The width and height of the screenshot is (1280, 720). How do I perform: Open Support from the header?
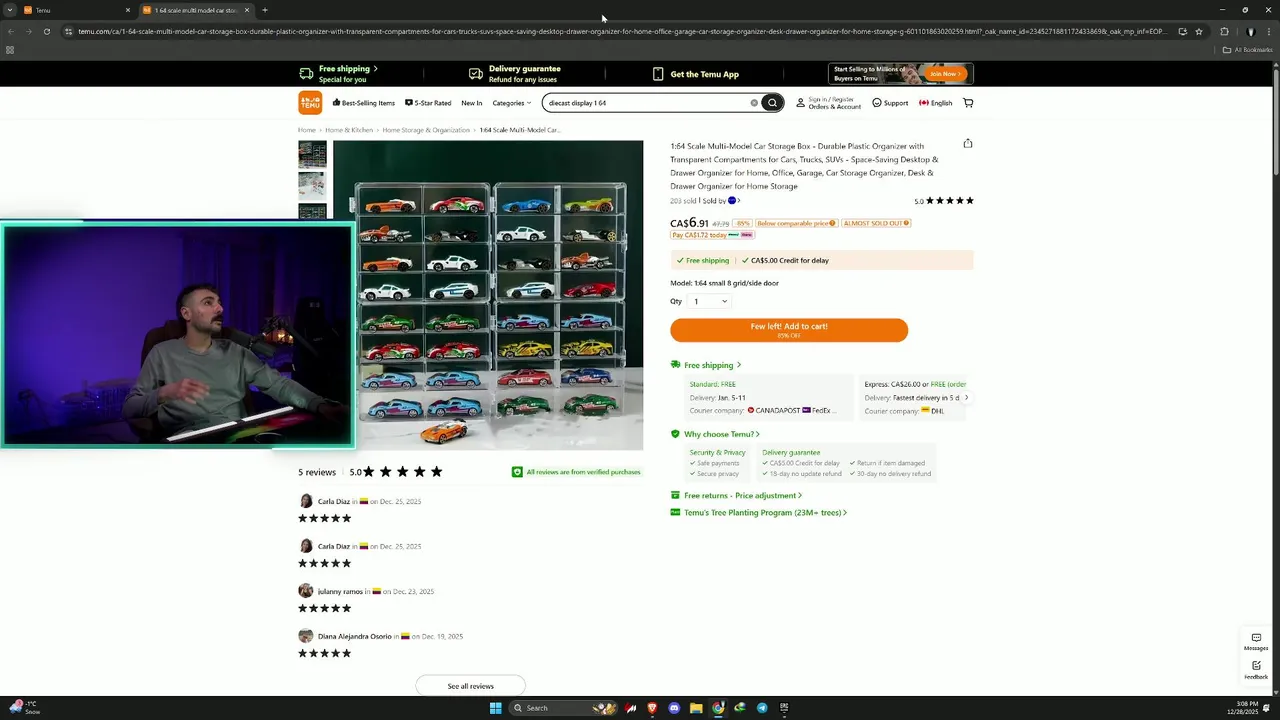pyautogui.click(x=890, y=103)
